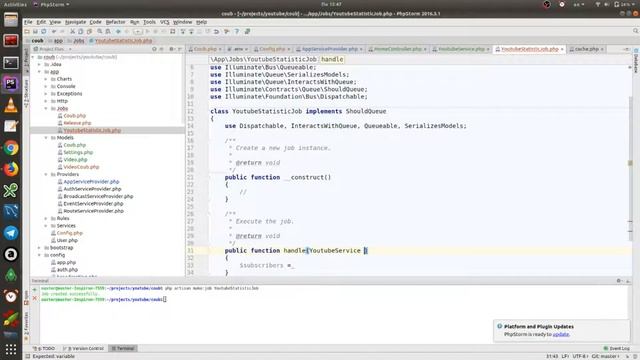Show applications grid in the dock

(11, 349)
